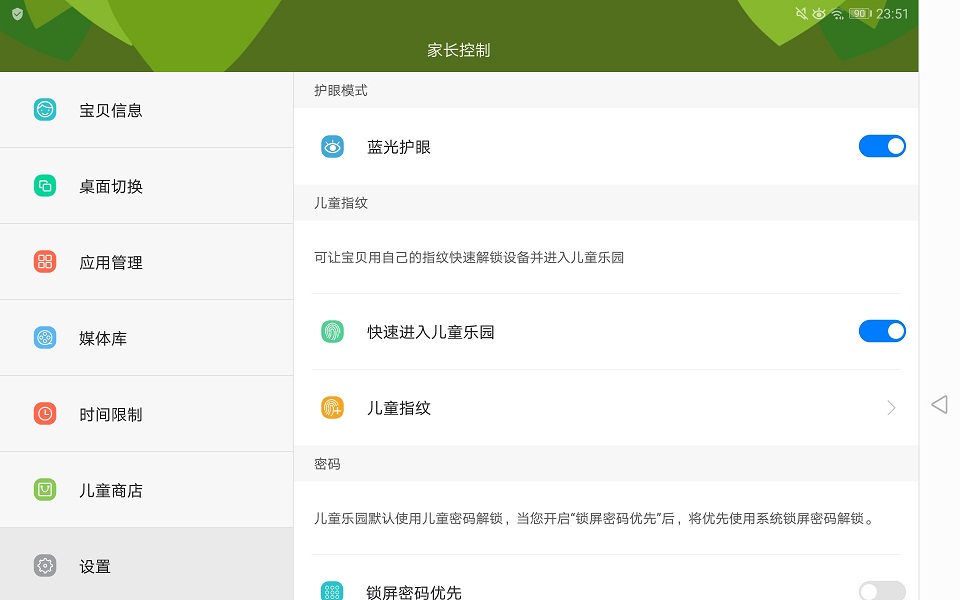Image resolution: width=960 pixels, height=600 pixels.
Task: Open 宝贝信息 baby face icon
Action: click(45, 110)
